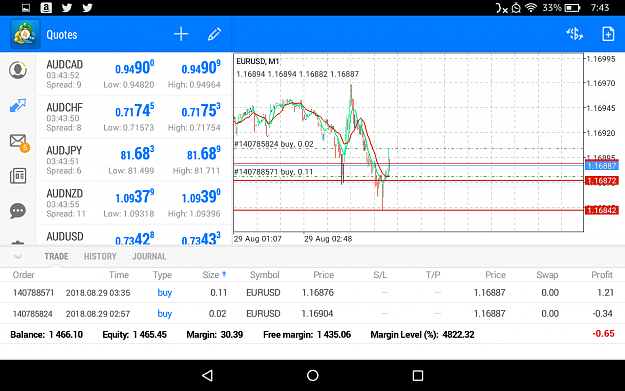This screenshot has height=391, width=625.
Task: Tap total profit -0.65
Action: point(603,334)
